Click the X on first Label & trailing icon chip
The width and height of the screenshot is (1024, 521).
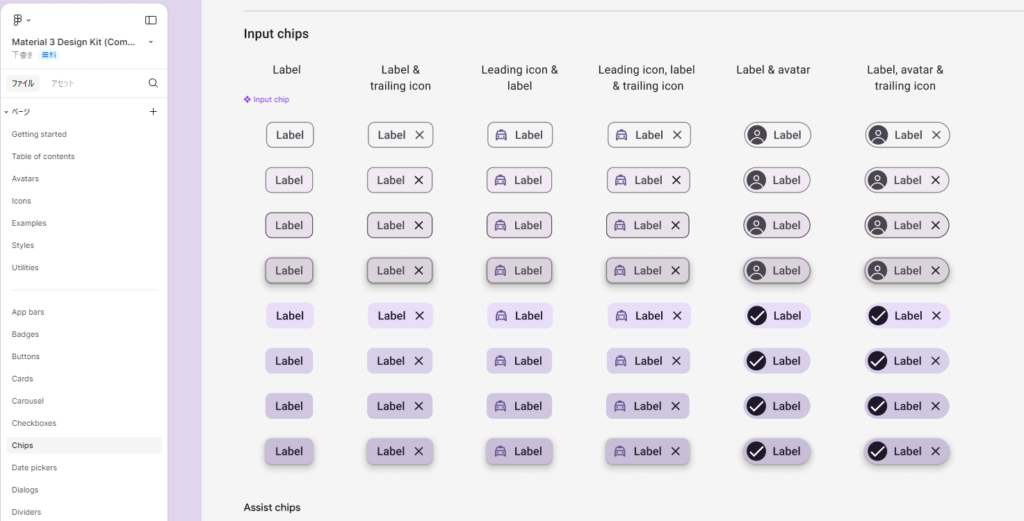[x=419, y=135]
